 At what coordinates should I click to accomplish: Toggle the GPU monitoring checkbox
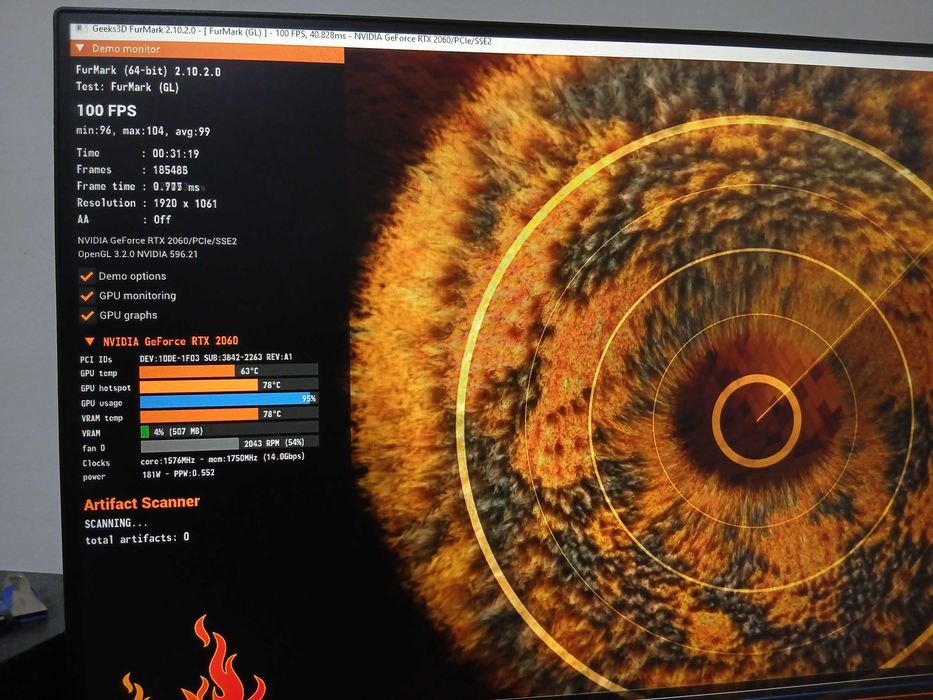pos(87,296)
